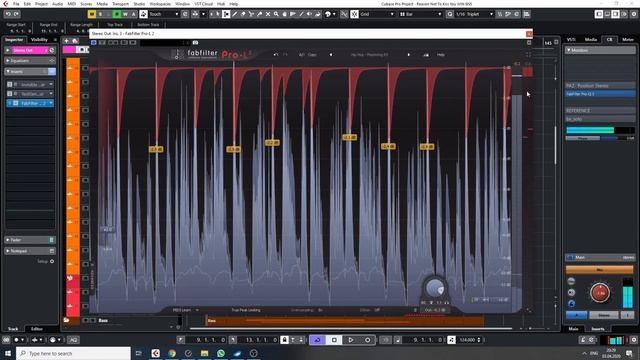Switch to the Media tab

tap(591, 40)
